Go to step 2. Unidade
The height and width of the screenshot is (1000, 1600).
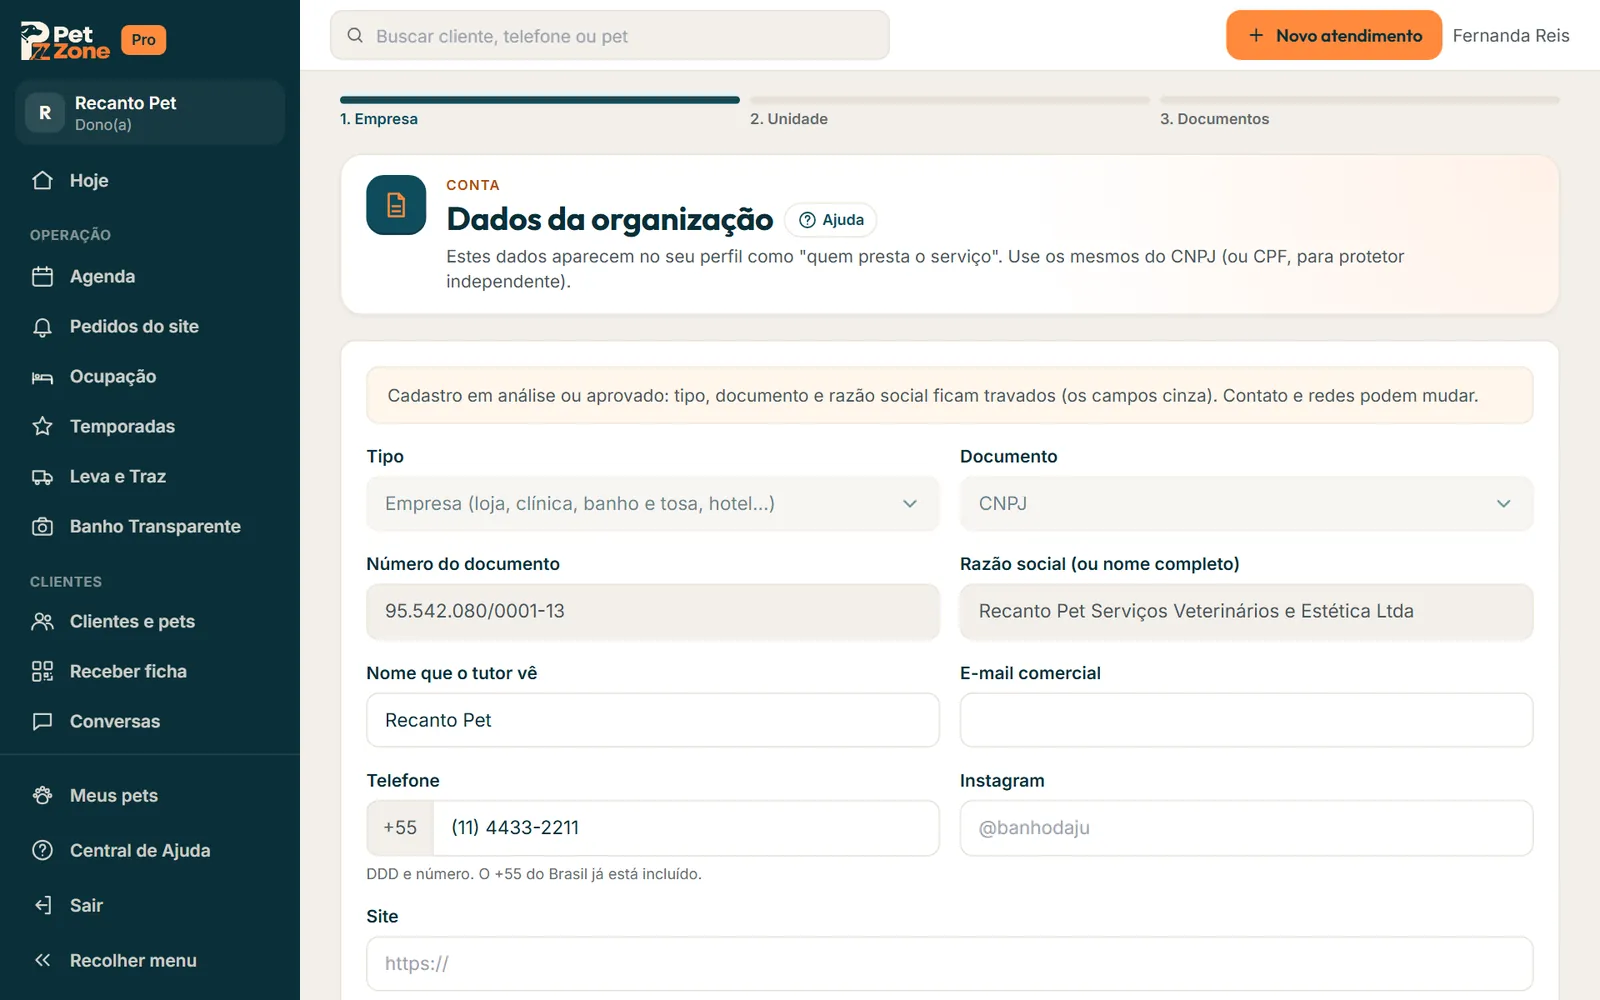789,119
